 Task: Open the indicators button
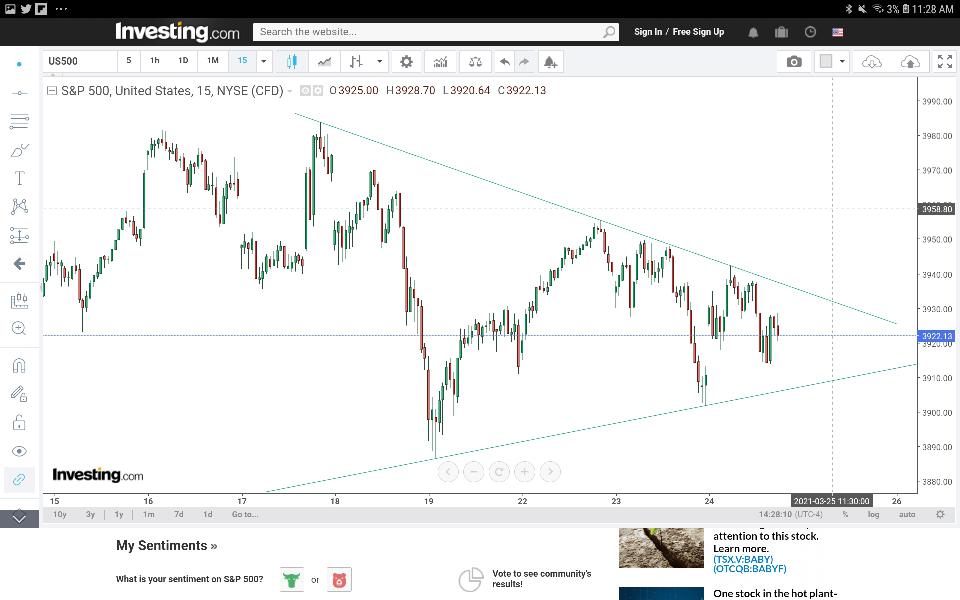(x=440, y=61)
